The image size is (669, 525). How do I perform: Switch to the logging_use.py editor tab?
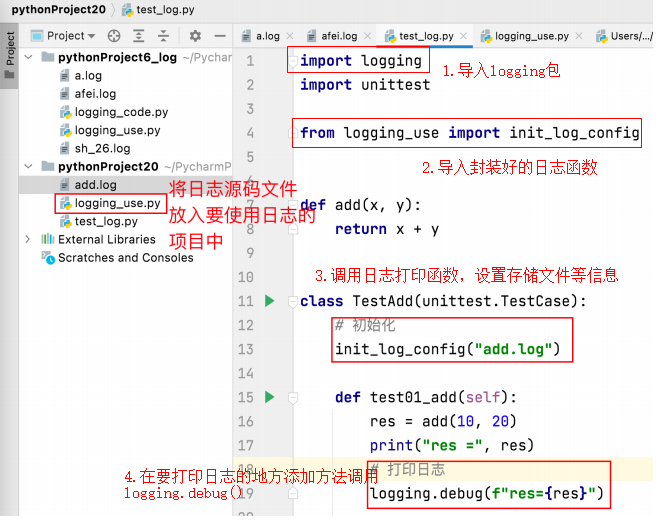[531, 36]
